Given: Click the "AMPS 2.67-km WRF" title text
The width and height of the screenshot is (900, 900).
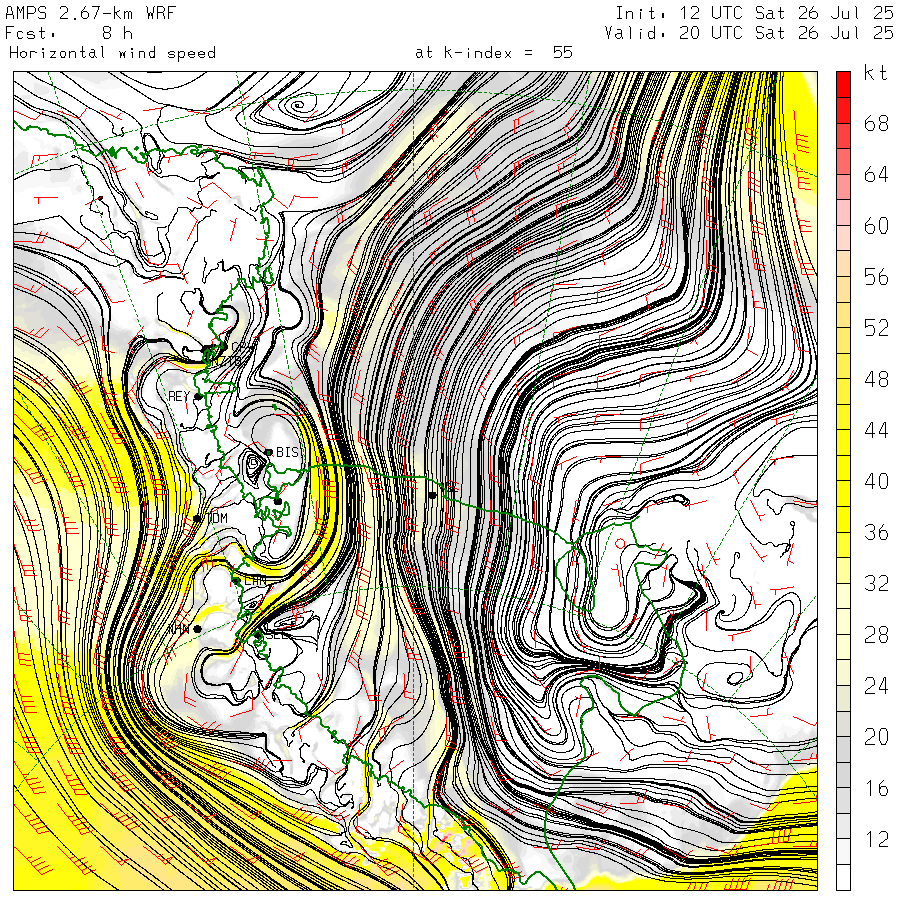Looking at the screenshot, I should 90,13.
